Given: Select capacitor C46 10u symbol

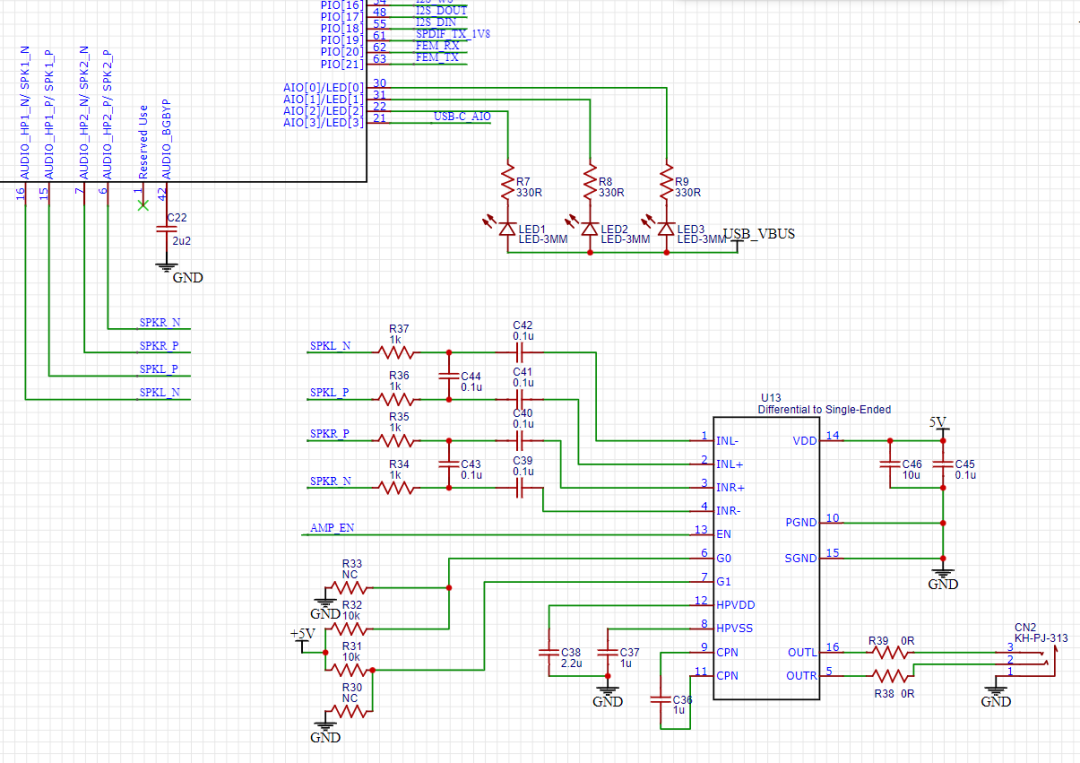Looking at the screenshot, I should (890, 465).
